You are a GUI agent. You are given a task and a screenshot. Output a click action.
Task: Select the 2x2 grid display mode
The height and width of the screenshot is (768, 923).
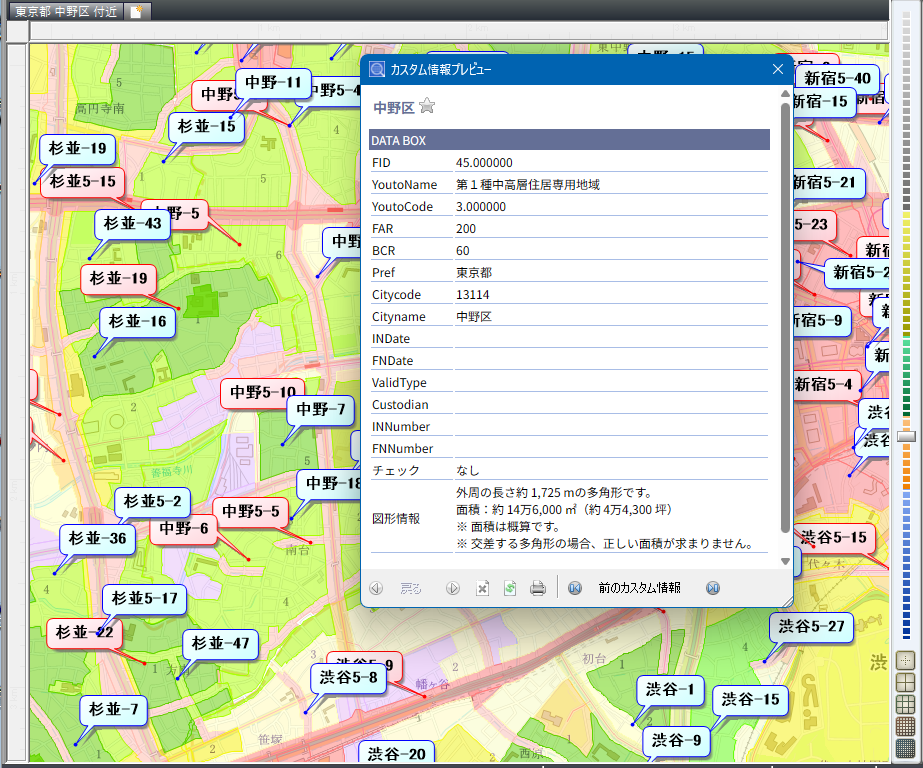click(x=905, y=683)
